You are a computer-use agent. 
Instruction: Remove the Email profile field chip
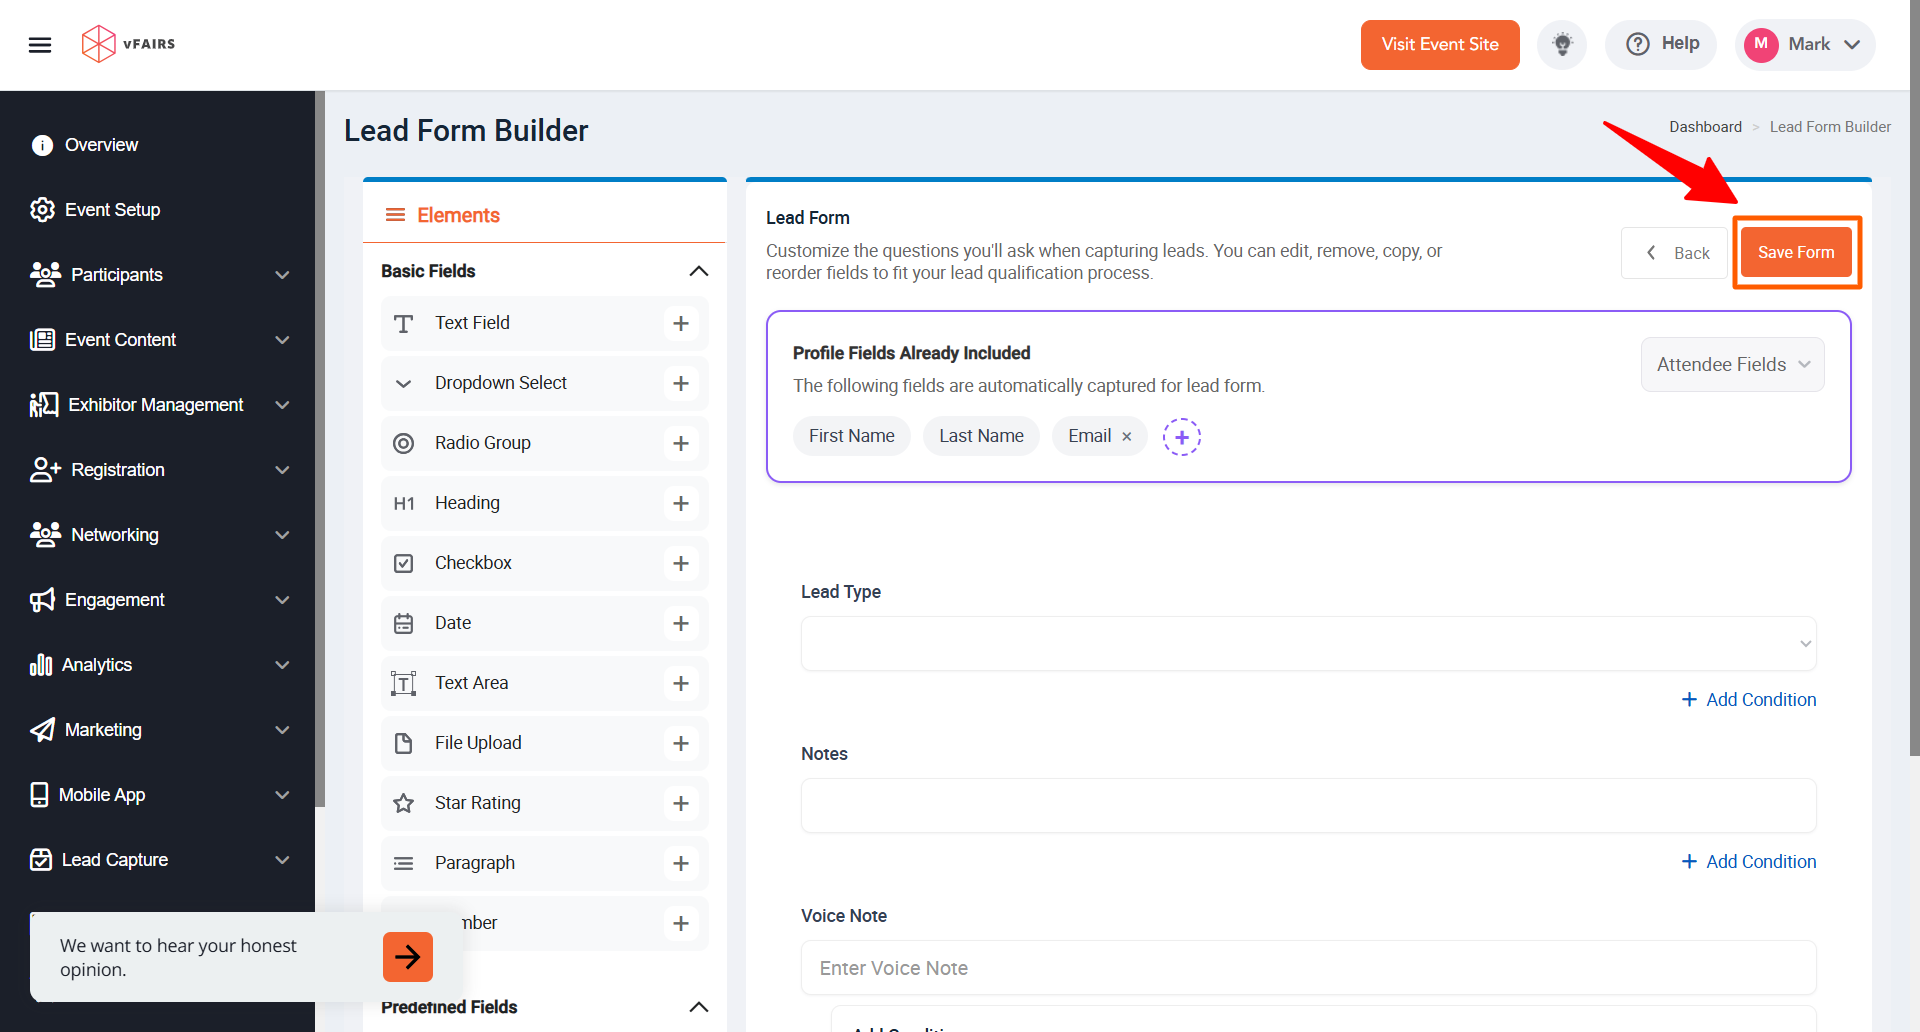tap(1127, 437)
